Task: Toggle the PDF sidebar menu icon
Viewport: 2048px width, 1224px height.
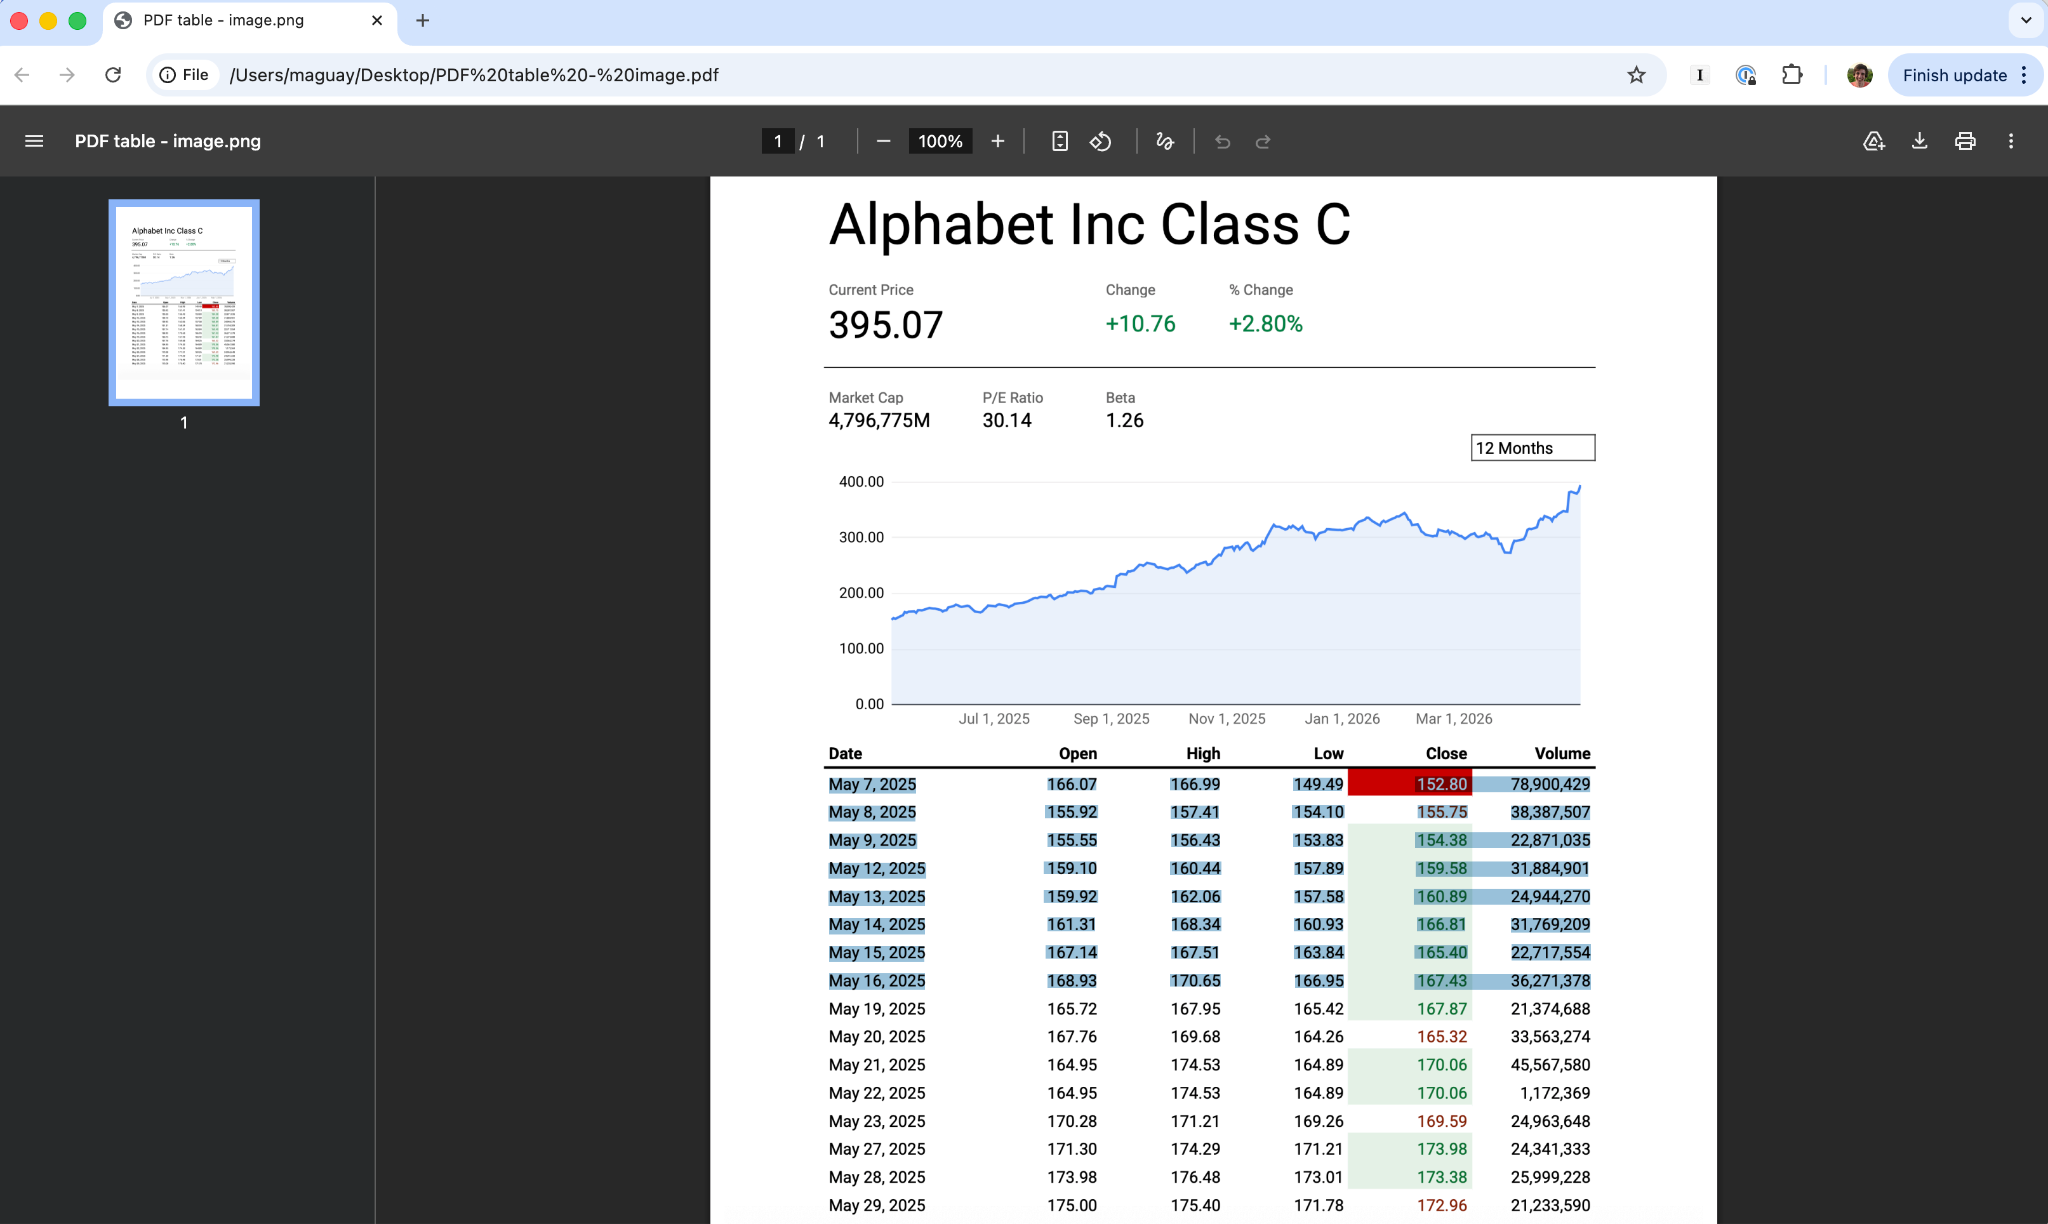Action: (34, 141)
